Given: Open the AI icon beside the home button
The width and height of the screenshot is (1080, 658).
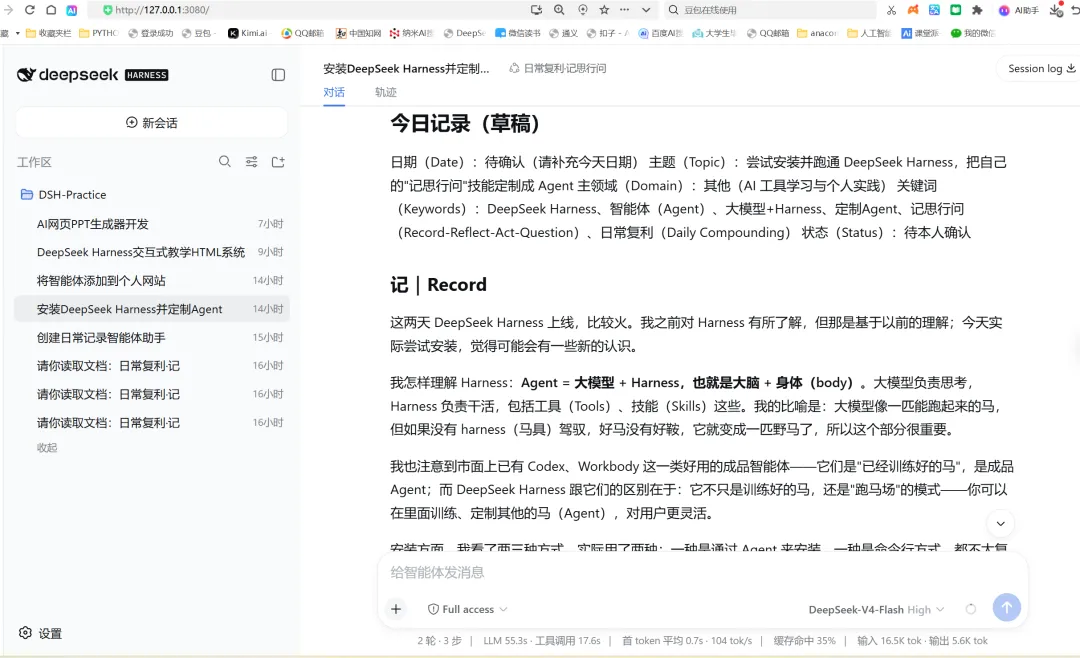Looking at the screenshot, I should click(x=72, y=10).
